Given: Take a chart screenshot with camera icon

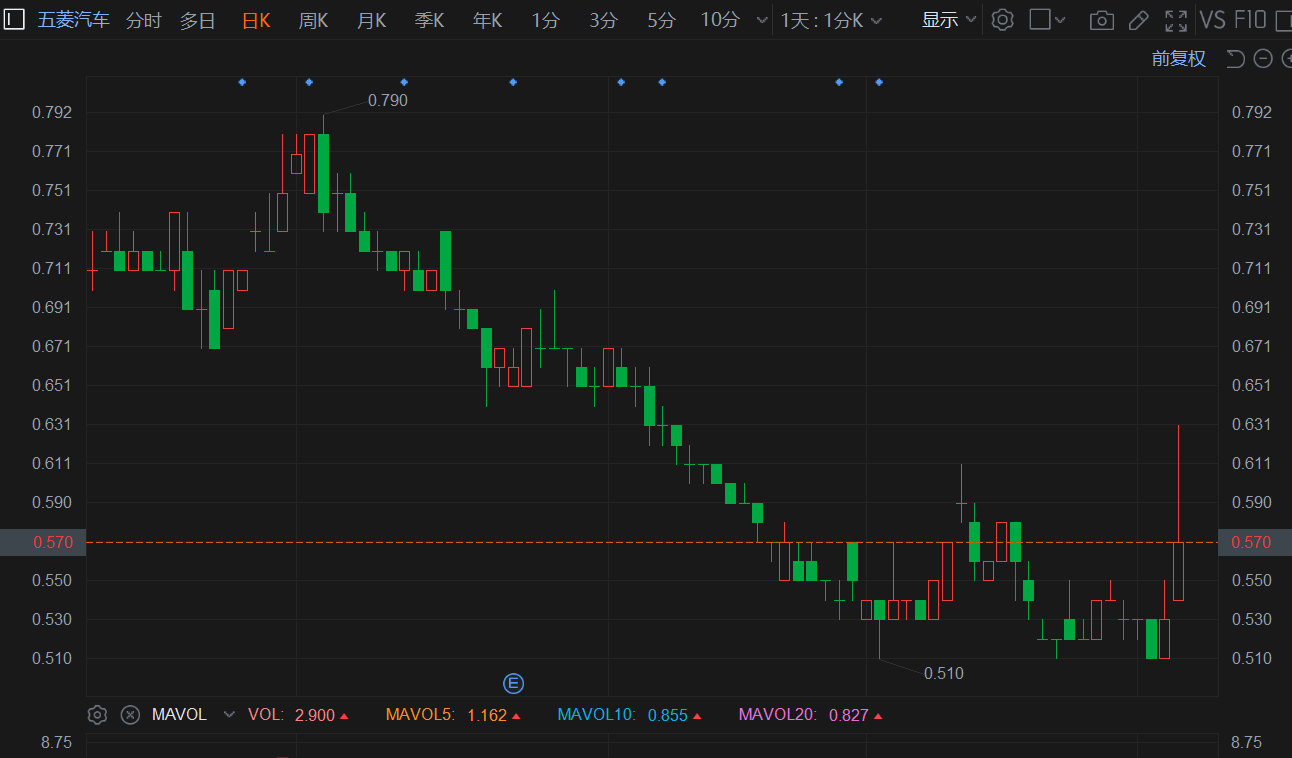Looking at the screenshot, I should 1101,20.
